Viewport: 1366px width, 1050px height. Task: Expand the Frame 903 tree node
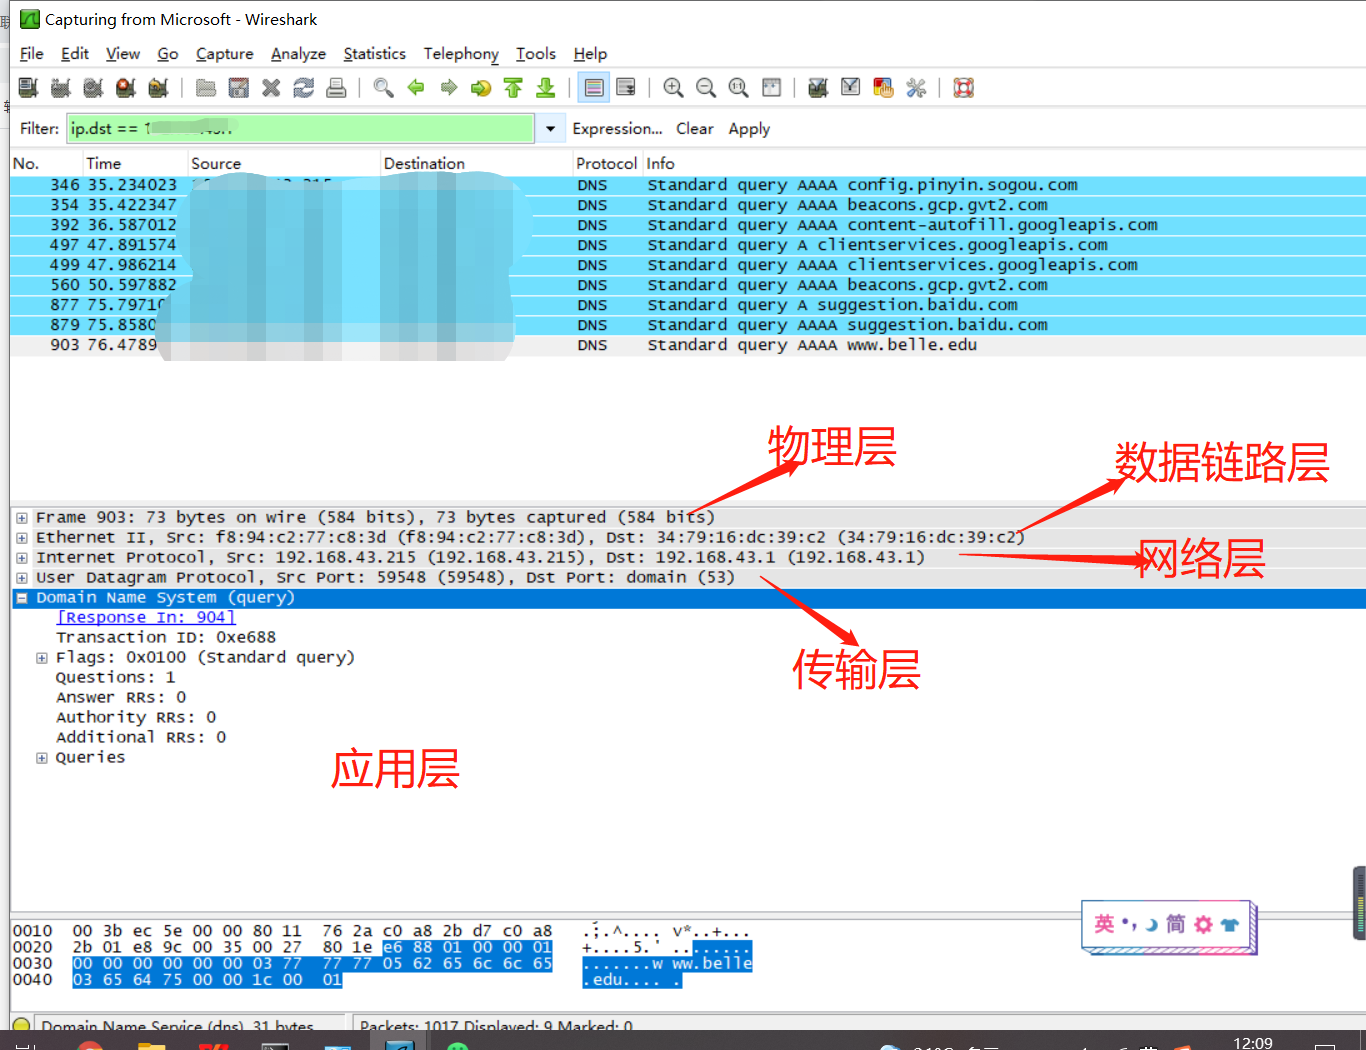coord(22,518)
